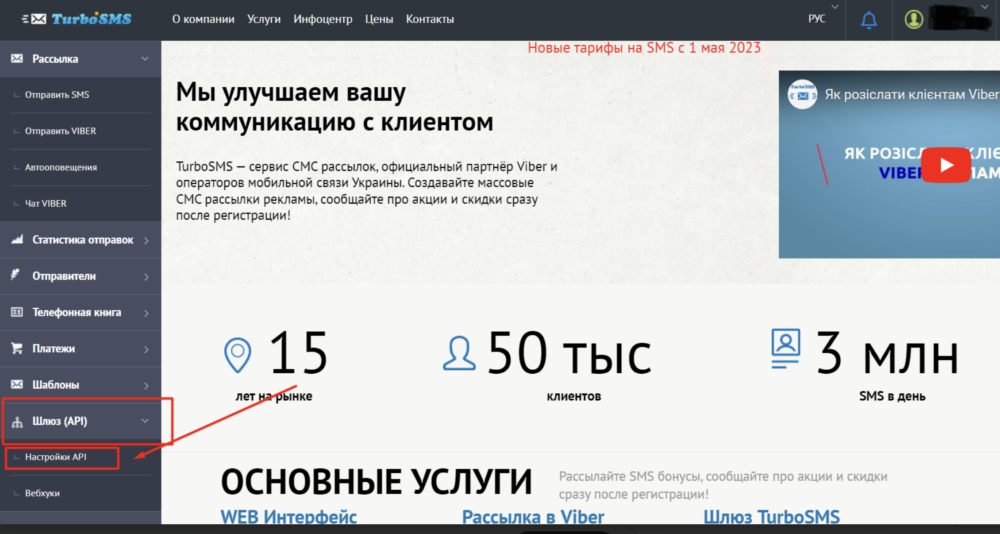Screen dimensions: 1000x534
Task: Click the map pin icon beside 15
Action: [x=237, y=355]
